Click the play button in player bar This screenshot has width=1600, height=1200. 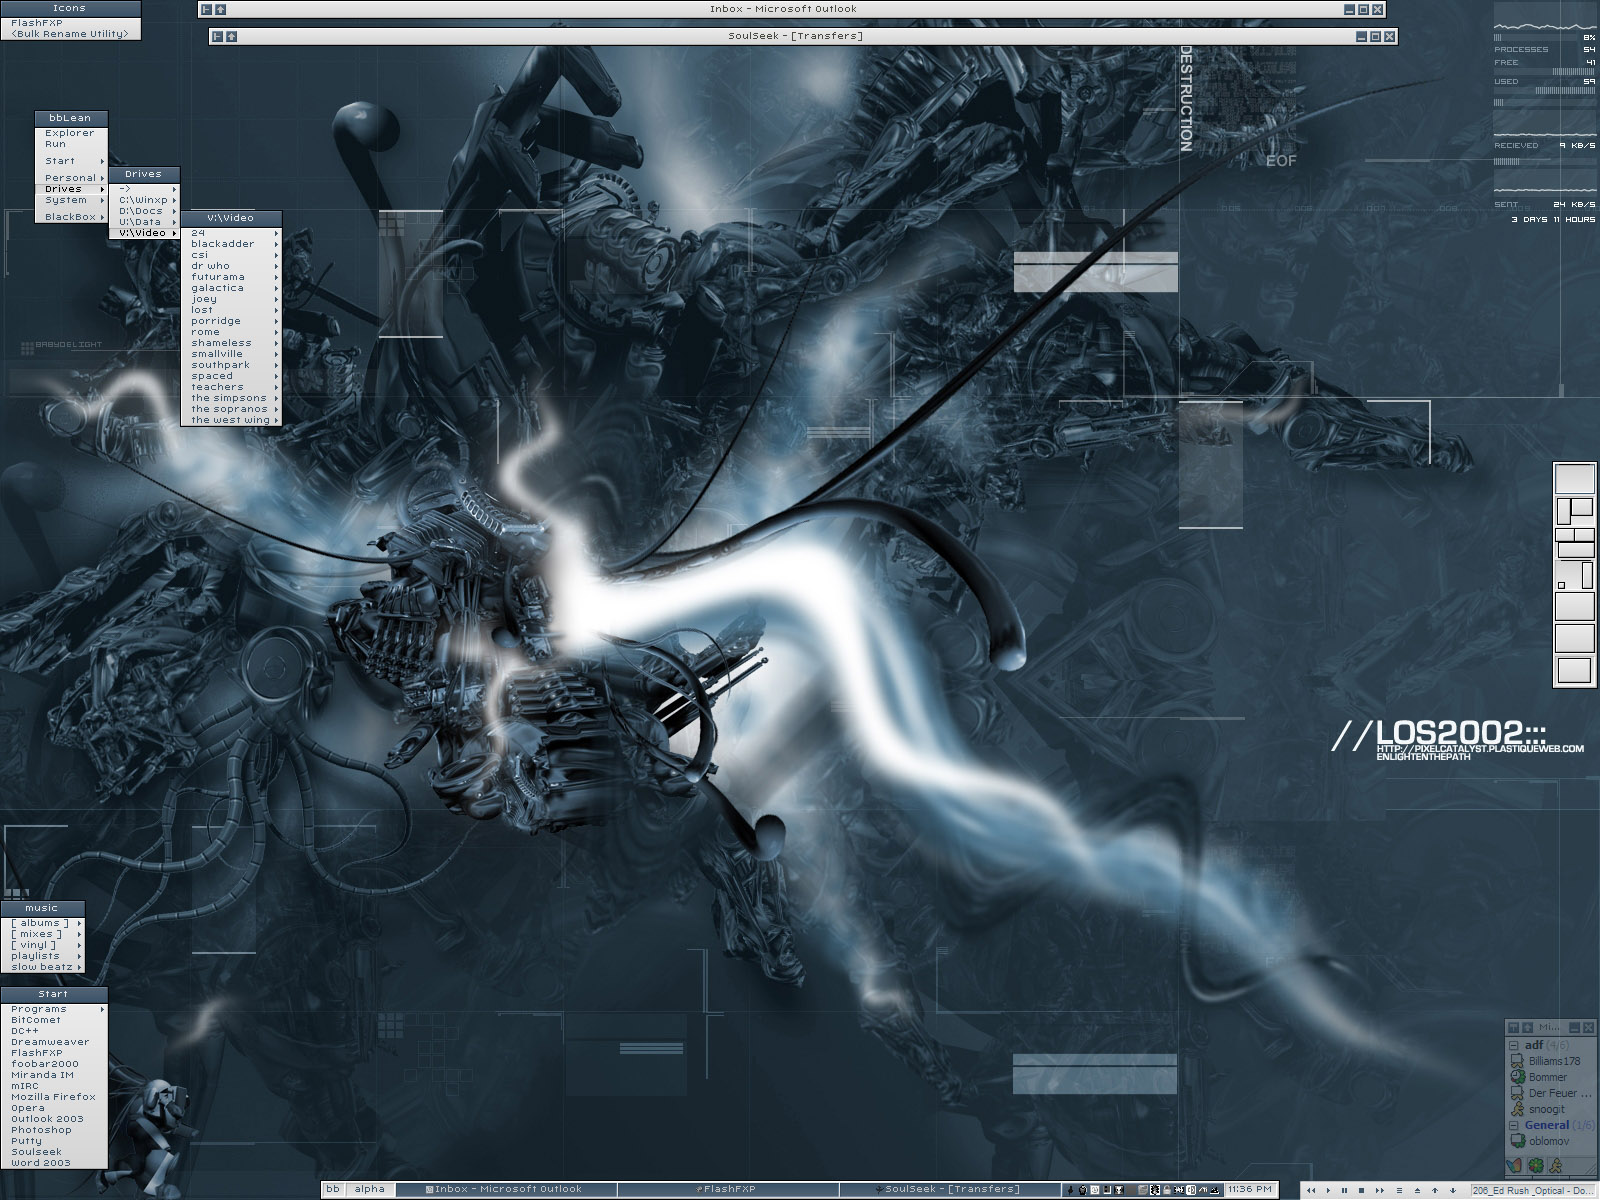(1328, 1190)
